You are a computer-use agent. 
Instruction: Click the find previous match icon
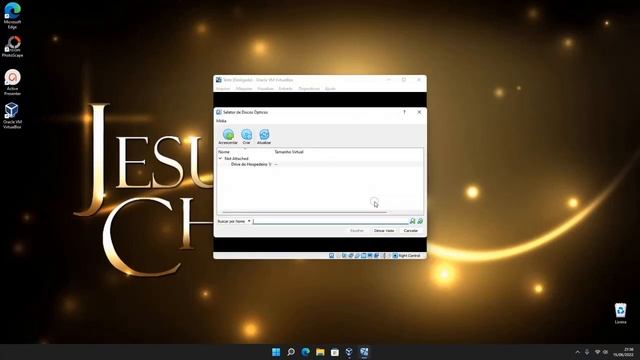(x=413, y=221)
